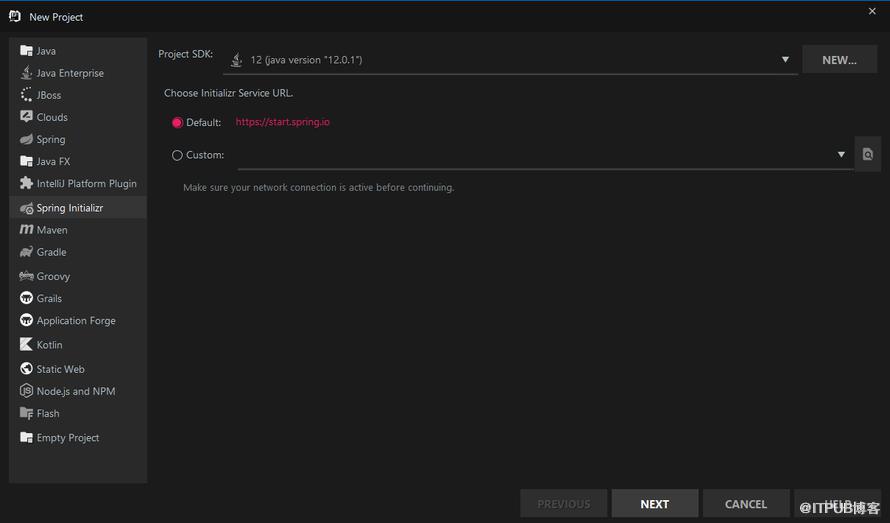The image size is (890, 523).
Task: Select Flash label in list
Action: [x=48, y=413]
